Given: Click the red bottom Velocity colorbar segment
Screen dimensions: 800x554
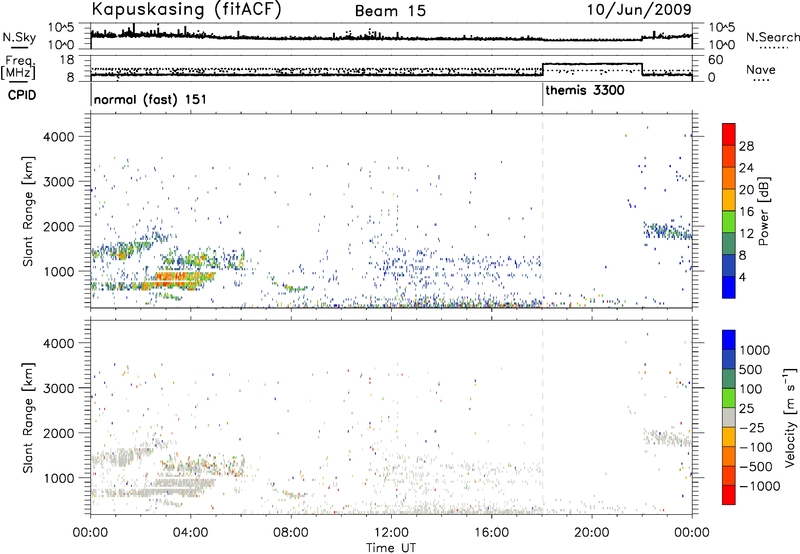Looking at the screenshot, I should (729, 495).
